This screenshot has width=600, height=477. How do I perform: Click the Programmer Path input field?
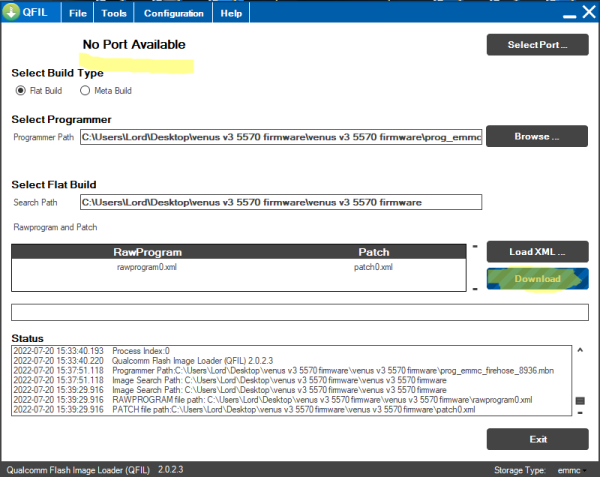pyautogui.click(x=281, y=137)
